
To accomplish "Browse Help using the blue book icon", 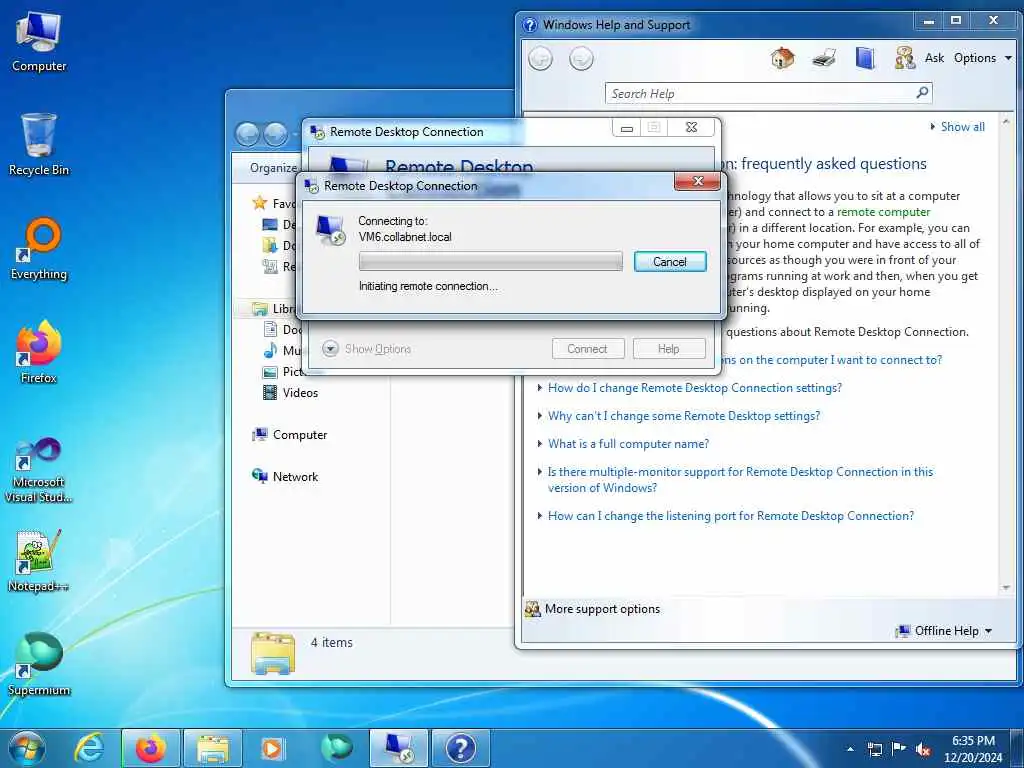I will [x=865, y=58].
